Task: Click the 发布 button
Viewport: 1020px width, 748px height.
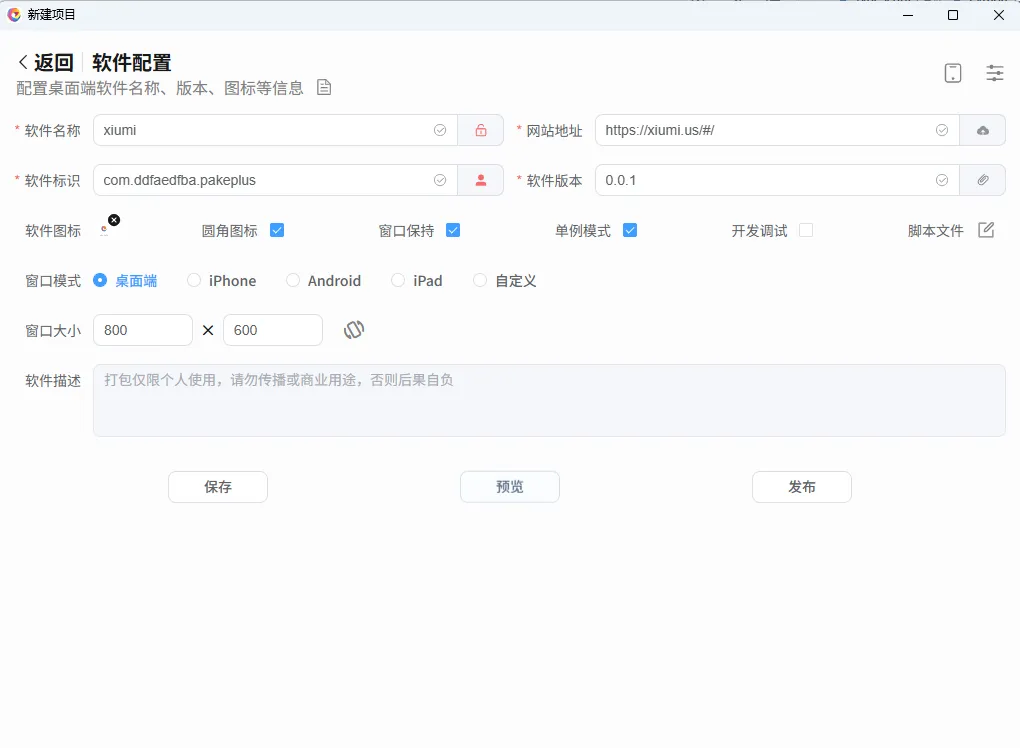Action: tap(801, 487)
